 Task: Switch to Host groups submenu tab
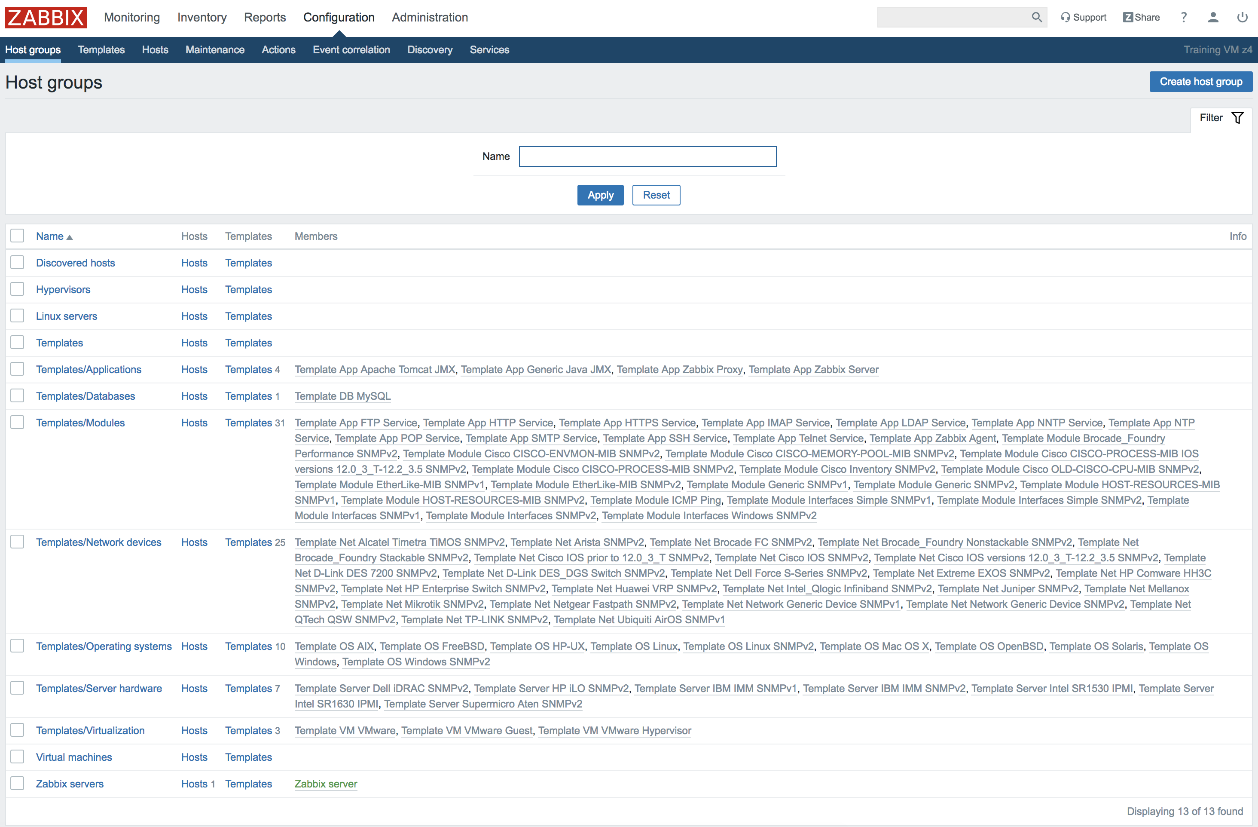pos(33,50)
